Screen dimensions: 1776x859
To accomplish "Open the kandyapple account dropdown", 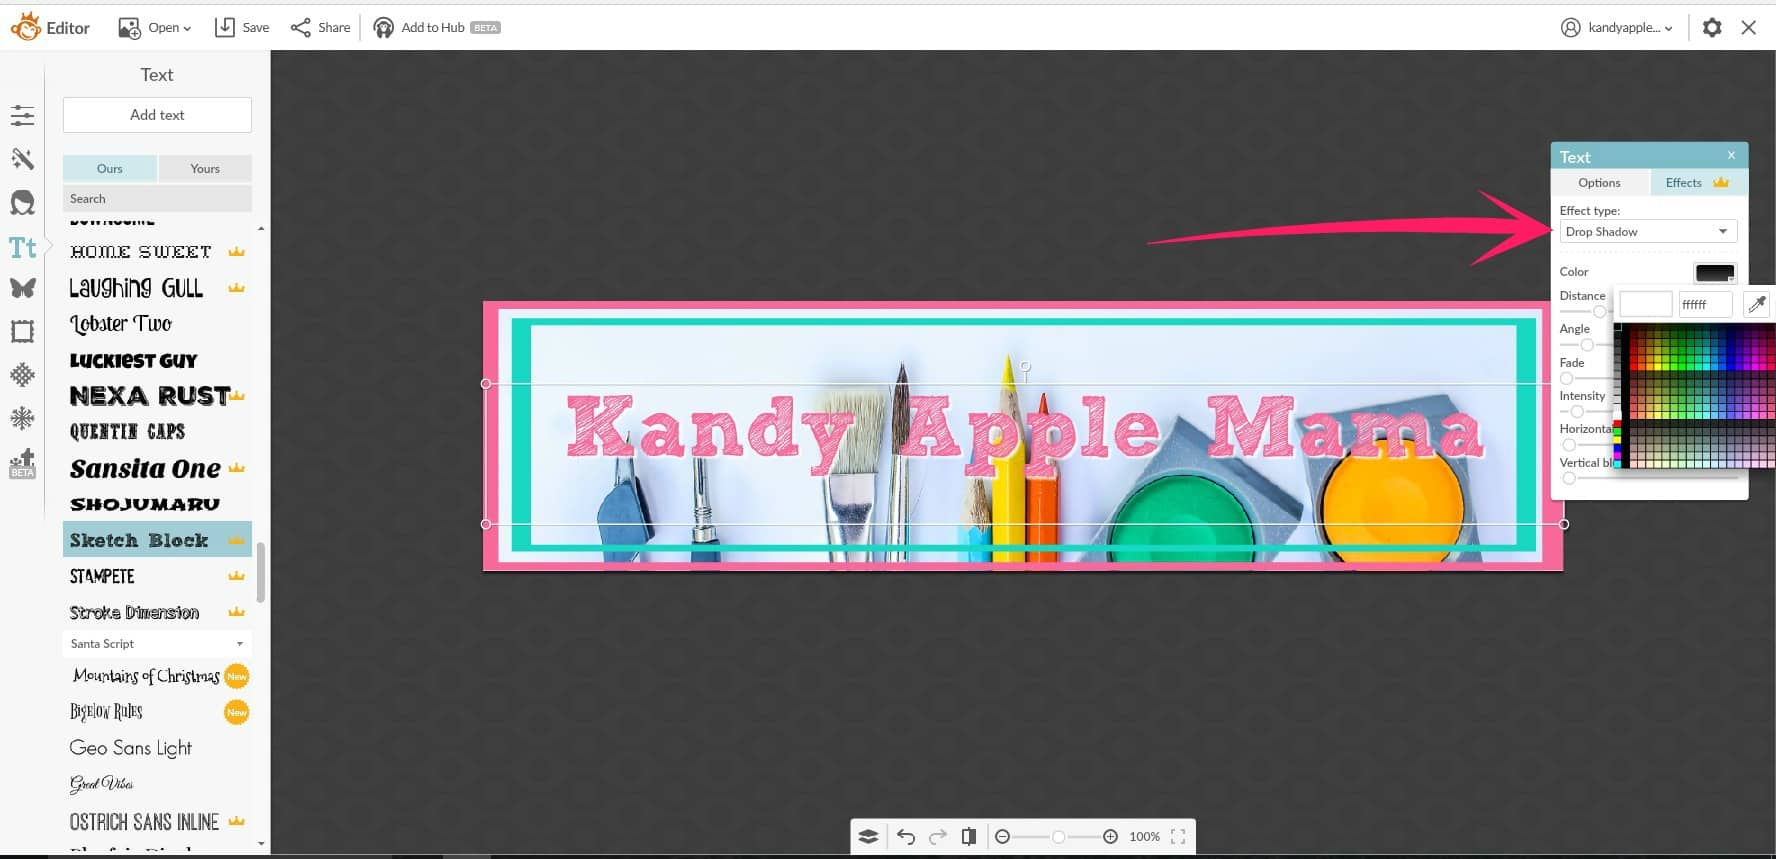I will 1617,27.
